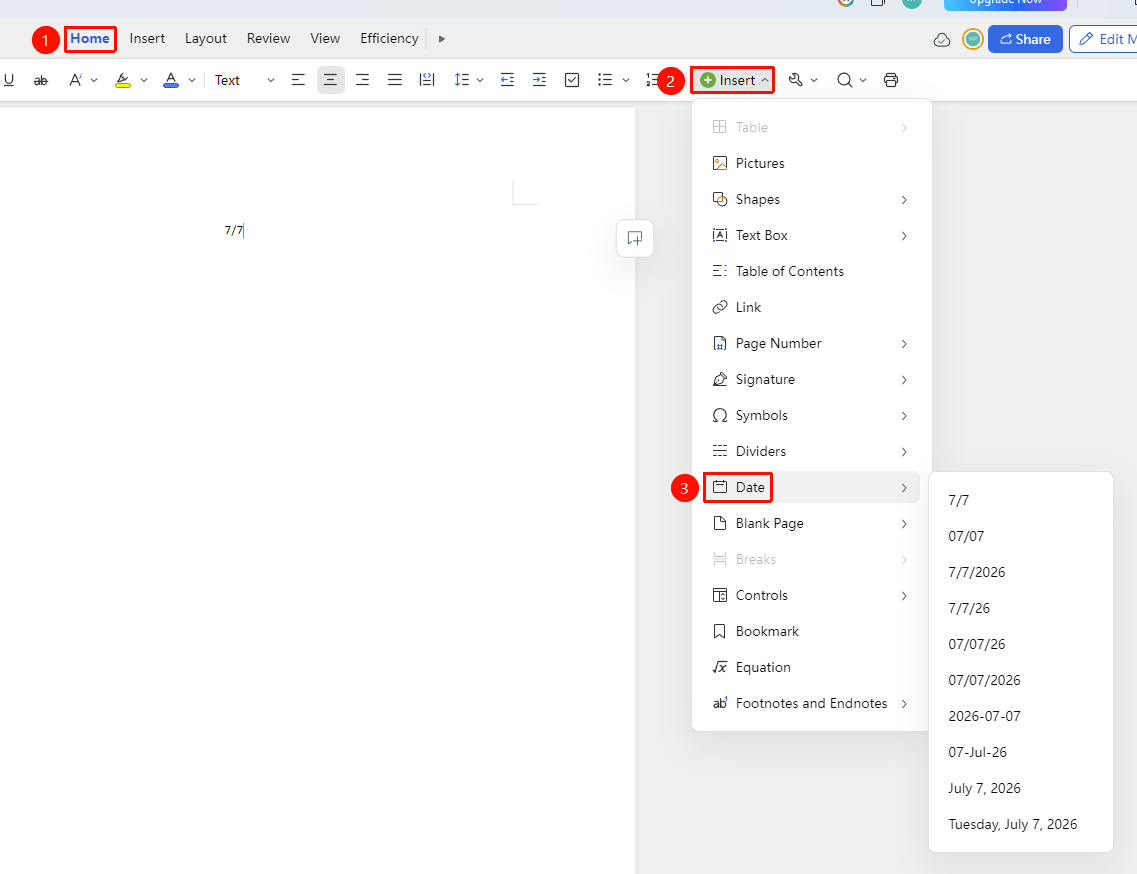Screen dimensions: 1137x874
Task: Choose Link in the Insert menu
Action: click(810, 308)
